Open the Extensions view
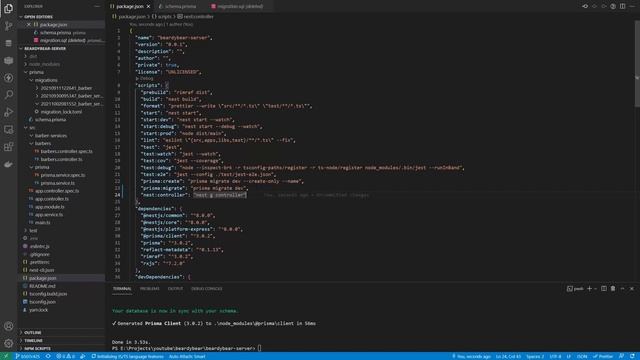The image size is (640, 360). tap(8, 147)
